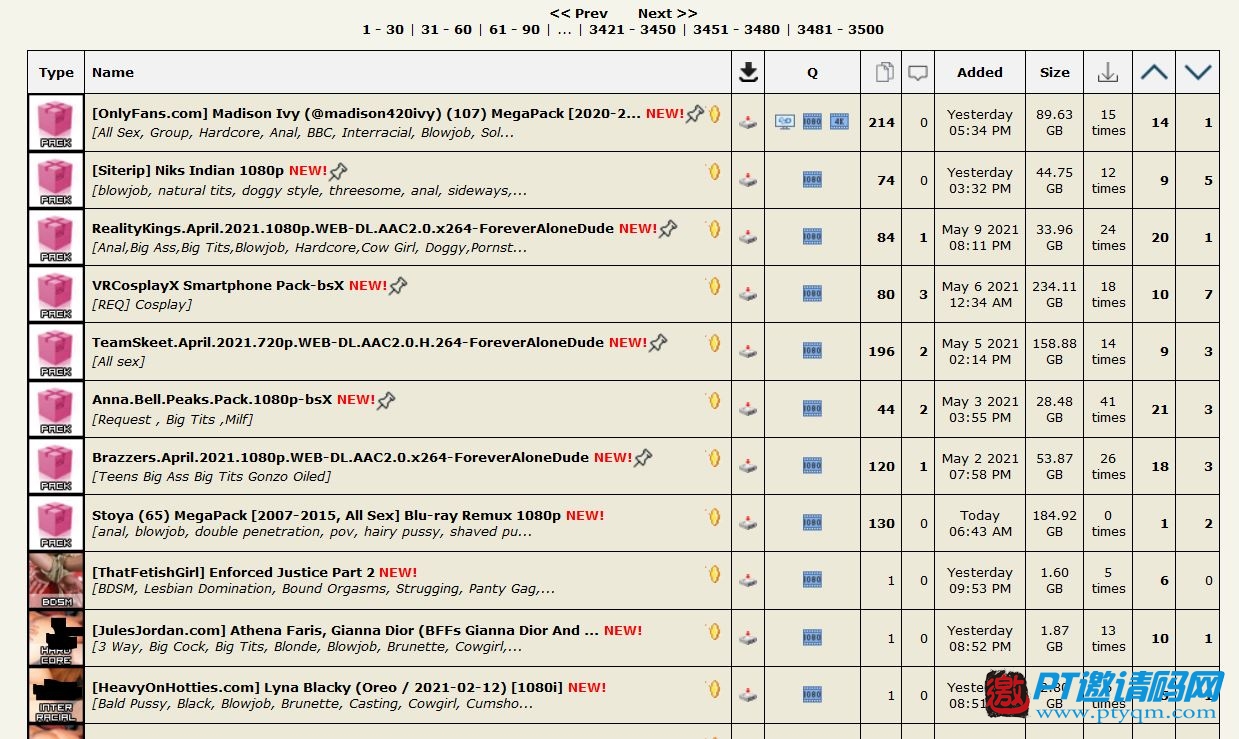Click the 1080 quality icon on Niks Indian row
Screen dimensions: 1239x739
click(812, 180)
